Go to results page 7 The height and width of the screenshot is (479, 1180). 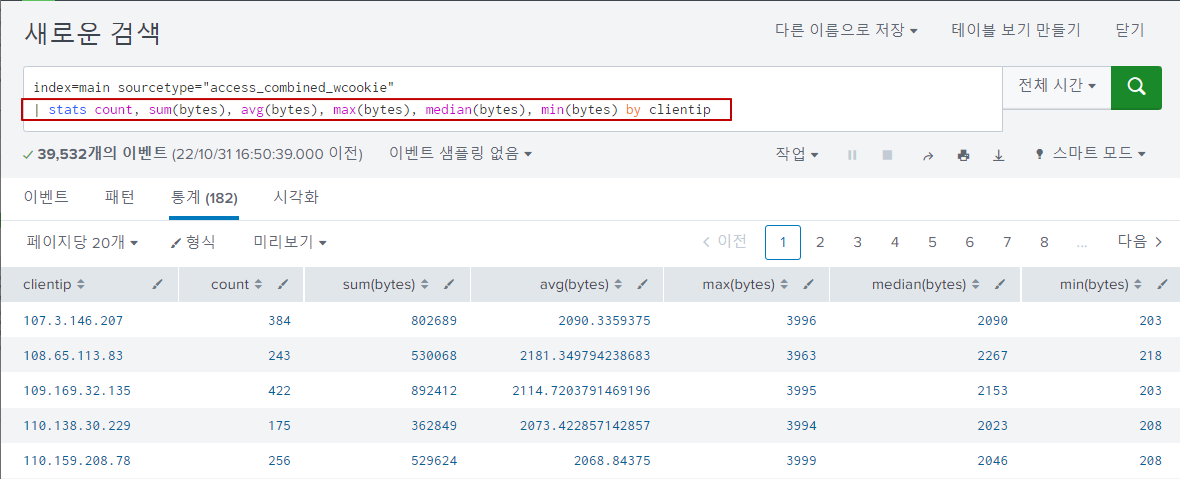tap(1007, 242)
